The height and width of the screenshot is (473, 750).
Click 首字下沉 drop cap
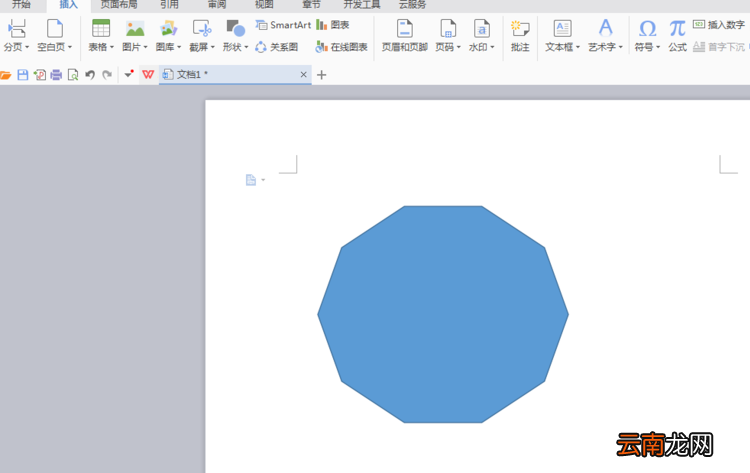719,47
